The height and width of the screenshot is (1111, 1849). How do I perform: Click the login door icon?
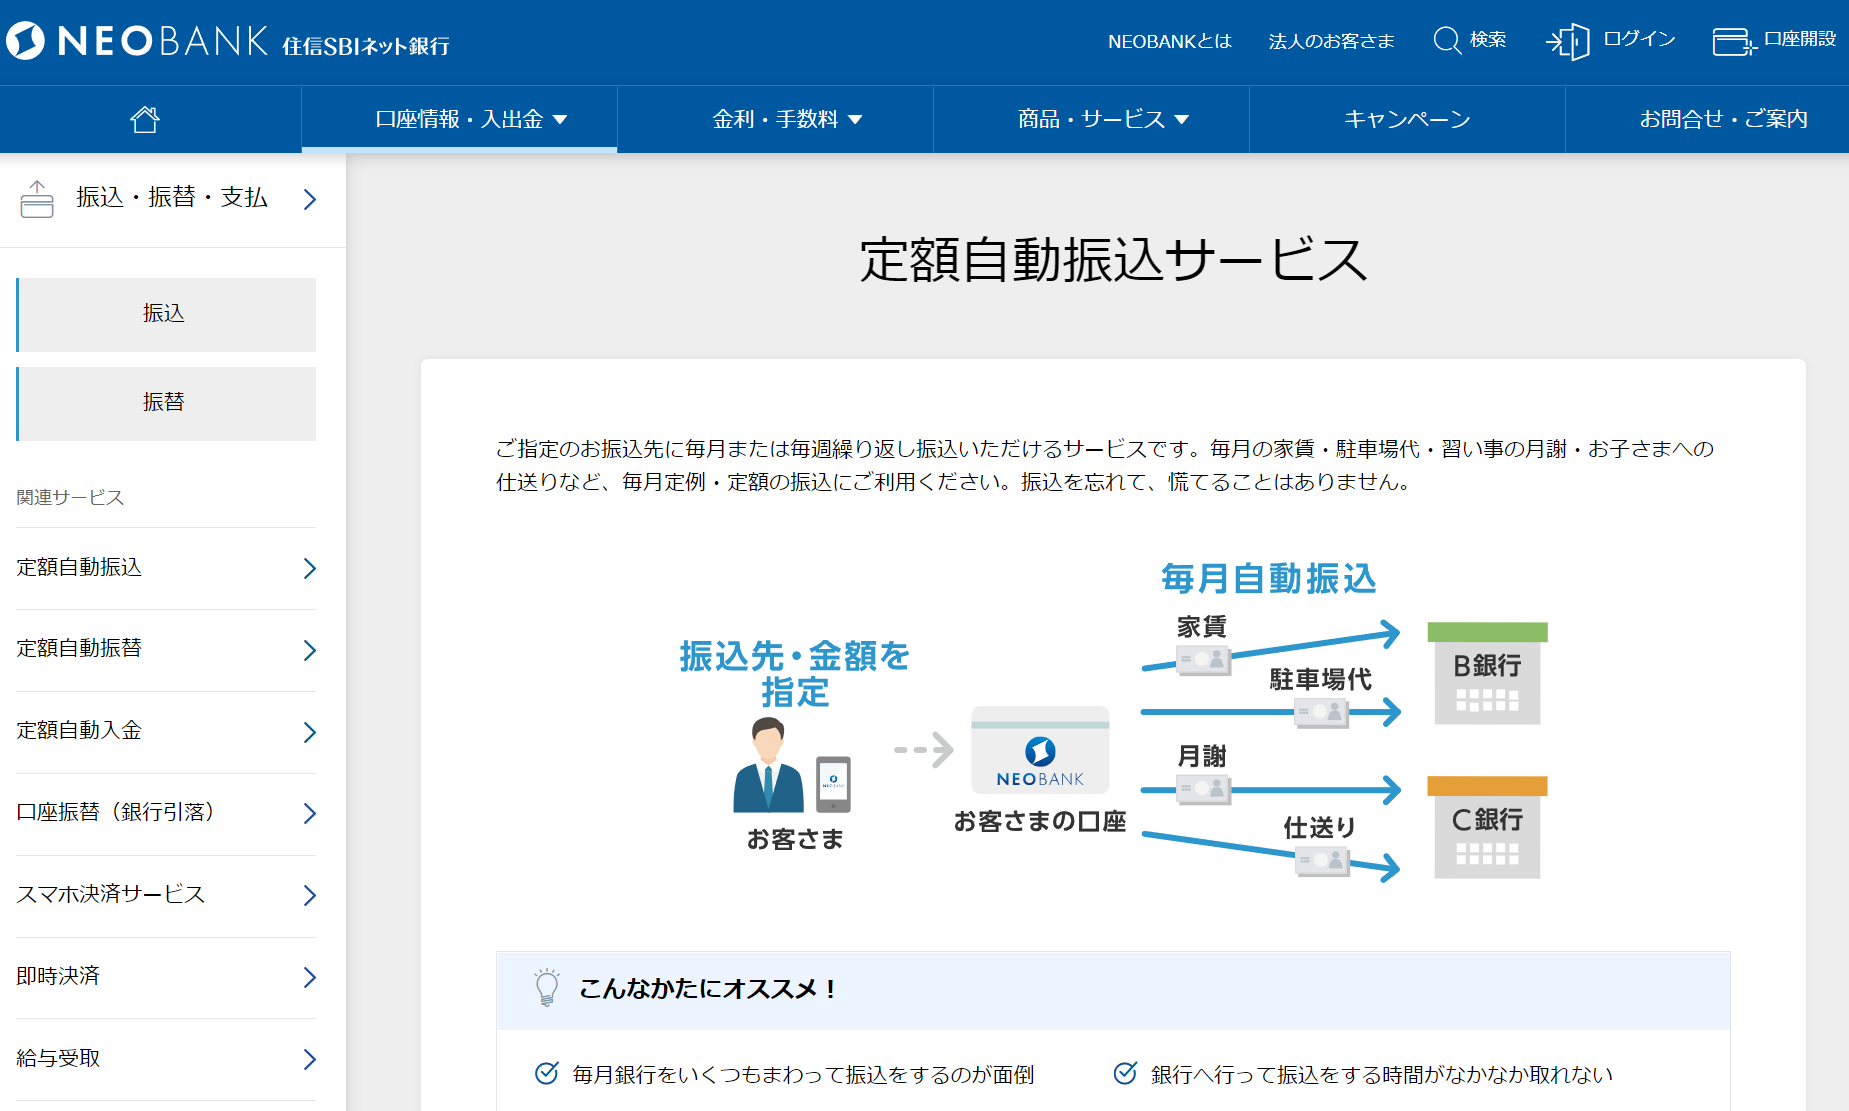pyautogui.click(x=1568, y=41)
